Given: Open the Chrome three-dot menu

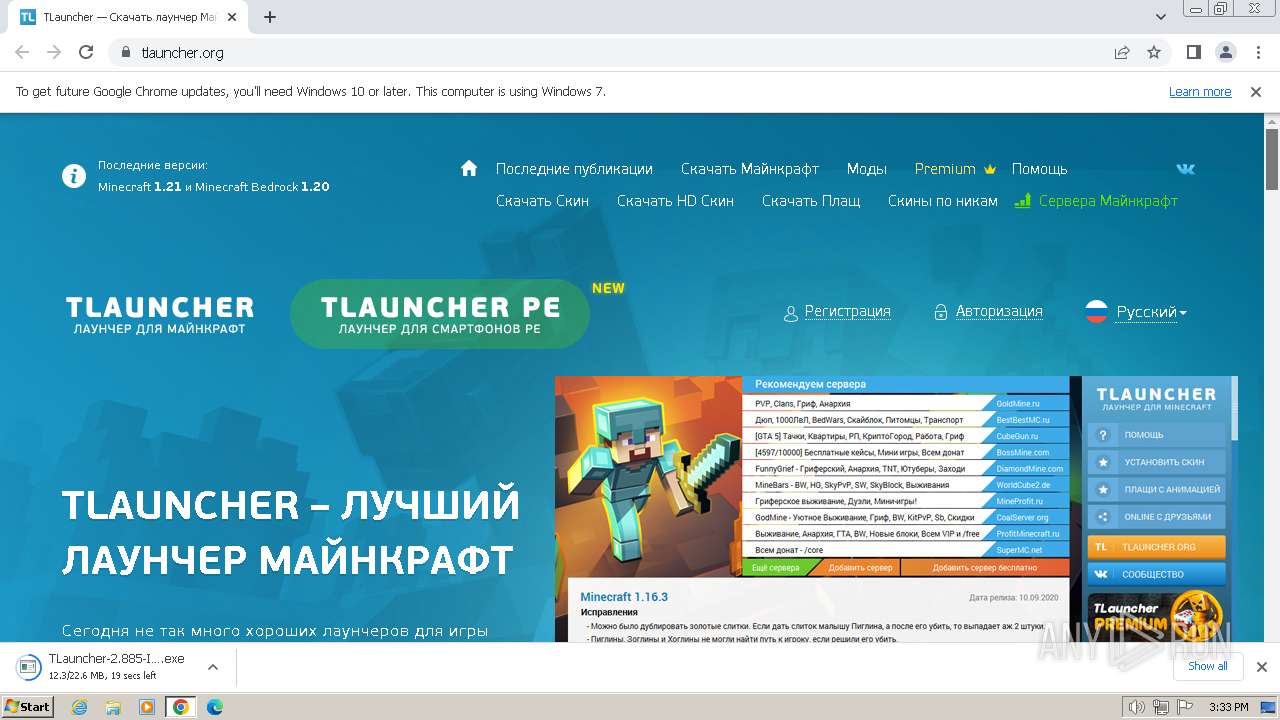Looking at the screenshot, I should pos(1256,52).
